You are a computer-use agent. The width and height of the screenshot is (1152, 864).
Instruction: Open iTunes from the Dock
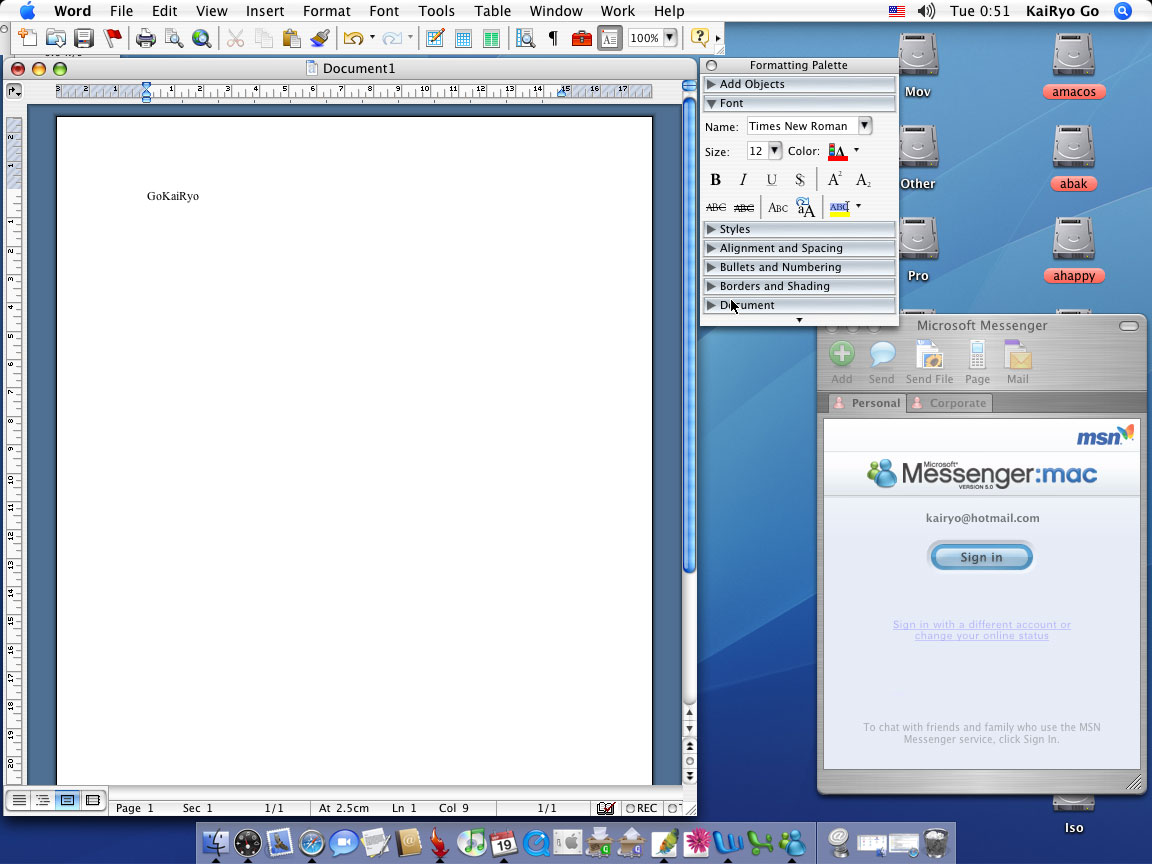[x=472, y=843]
